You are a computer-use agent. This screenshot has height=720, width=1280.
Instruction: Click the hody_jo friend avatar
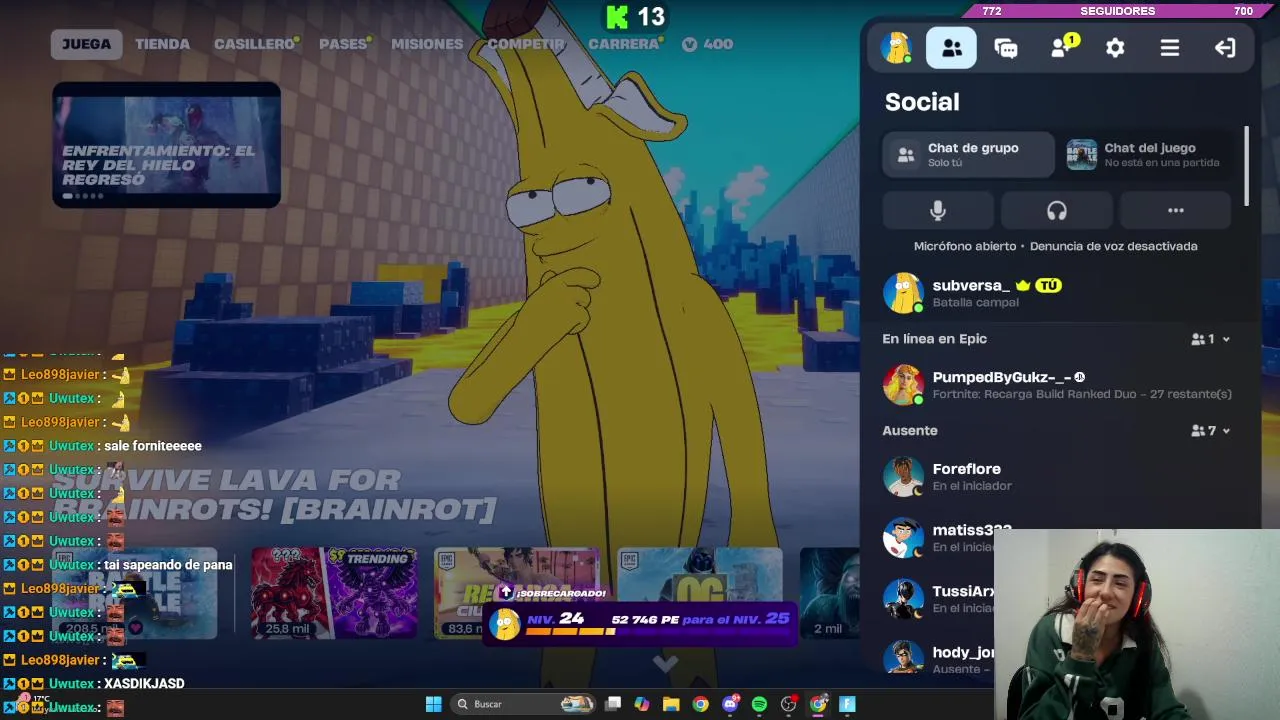(903, 658)
